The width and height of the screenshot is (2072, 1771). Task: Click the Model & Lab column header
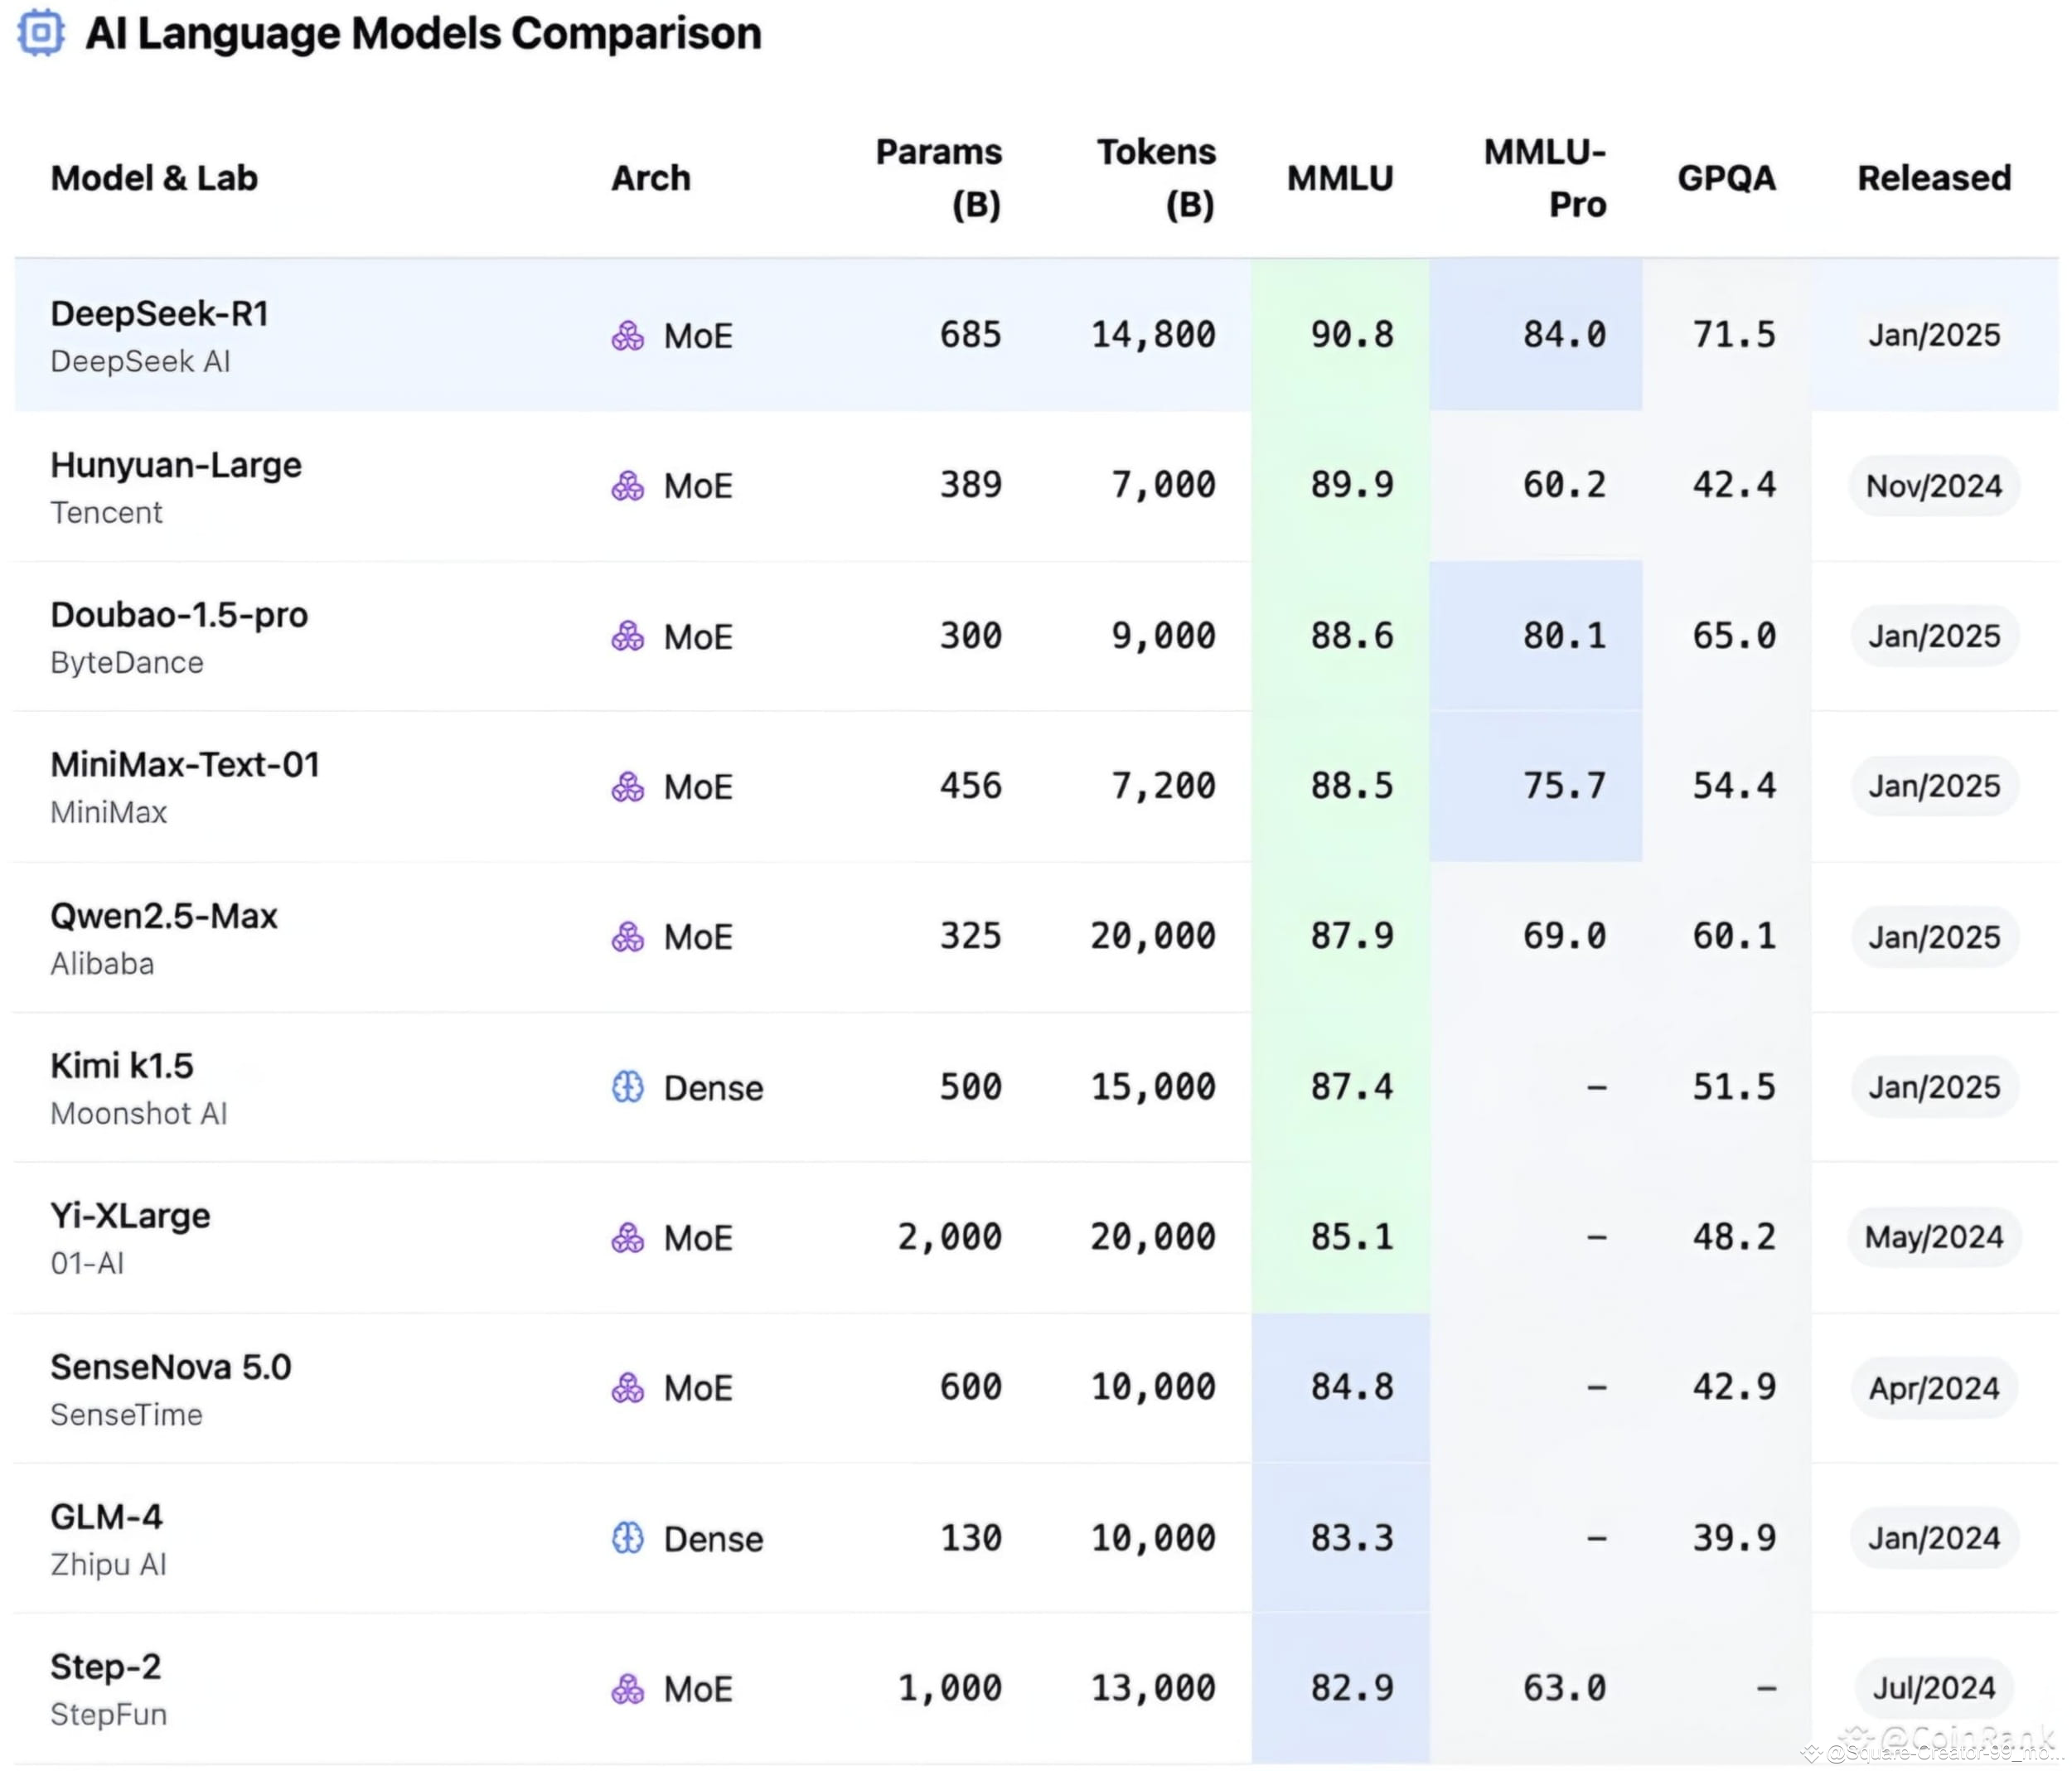coord(154,178)
